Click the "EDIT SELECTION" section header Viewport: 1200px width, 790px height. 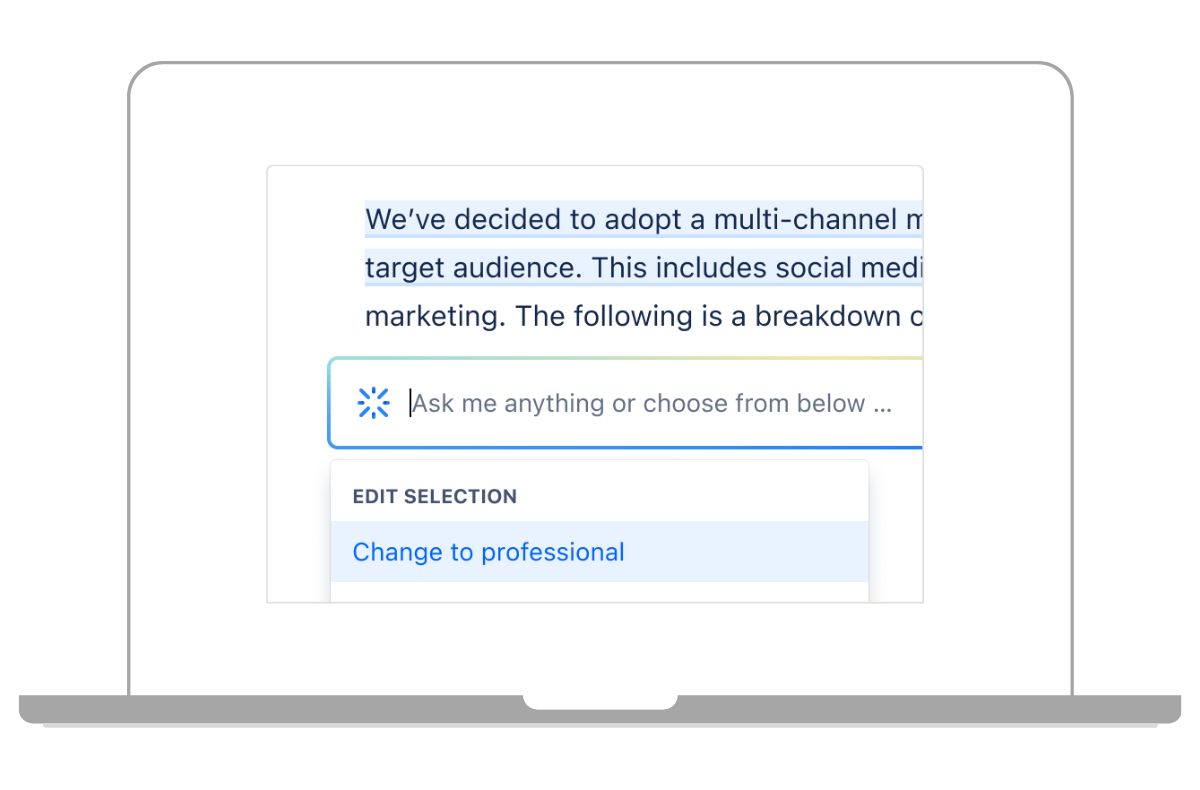pos(435,496)
